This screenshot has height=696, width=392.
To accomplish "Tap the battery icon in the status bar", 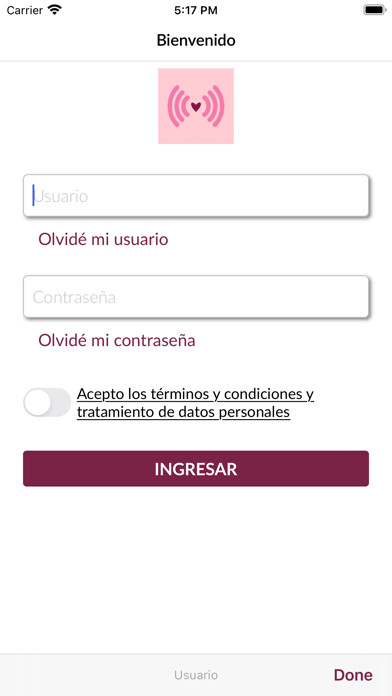I will pos(375,10).
